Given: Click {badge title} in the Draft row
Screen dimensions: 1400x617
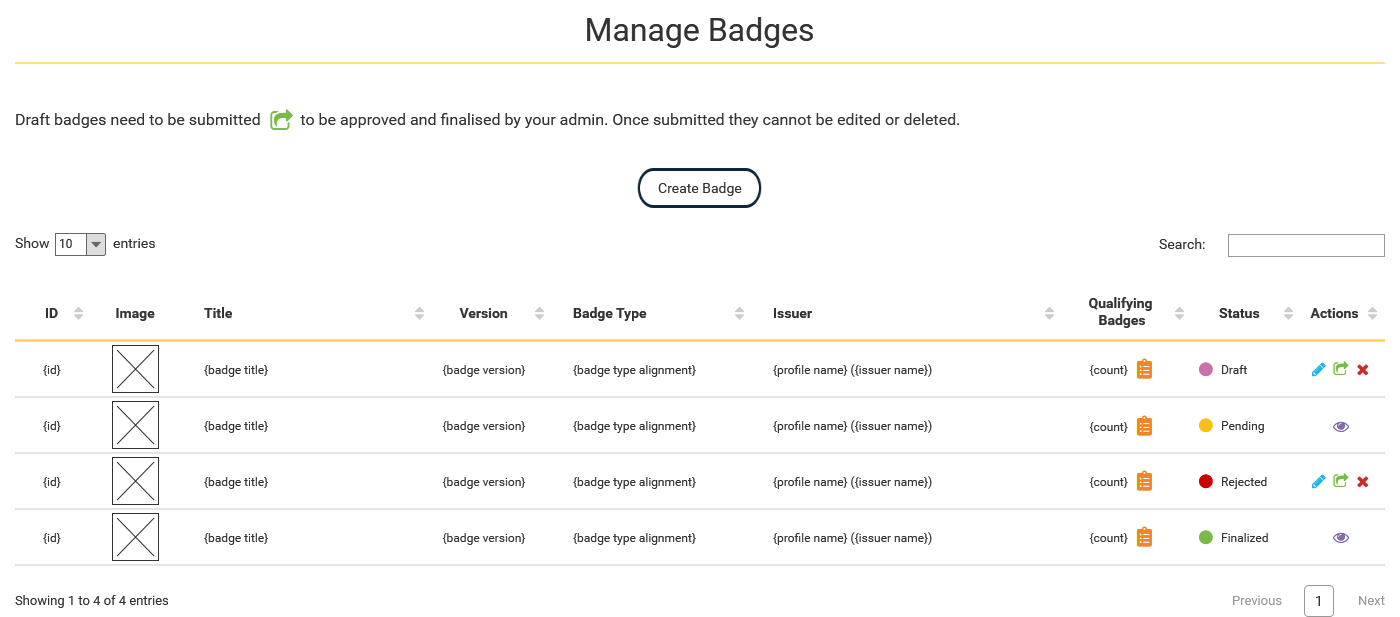Looking at the screenshot, I should point(236,370).
